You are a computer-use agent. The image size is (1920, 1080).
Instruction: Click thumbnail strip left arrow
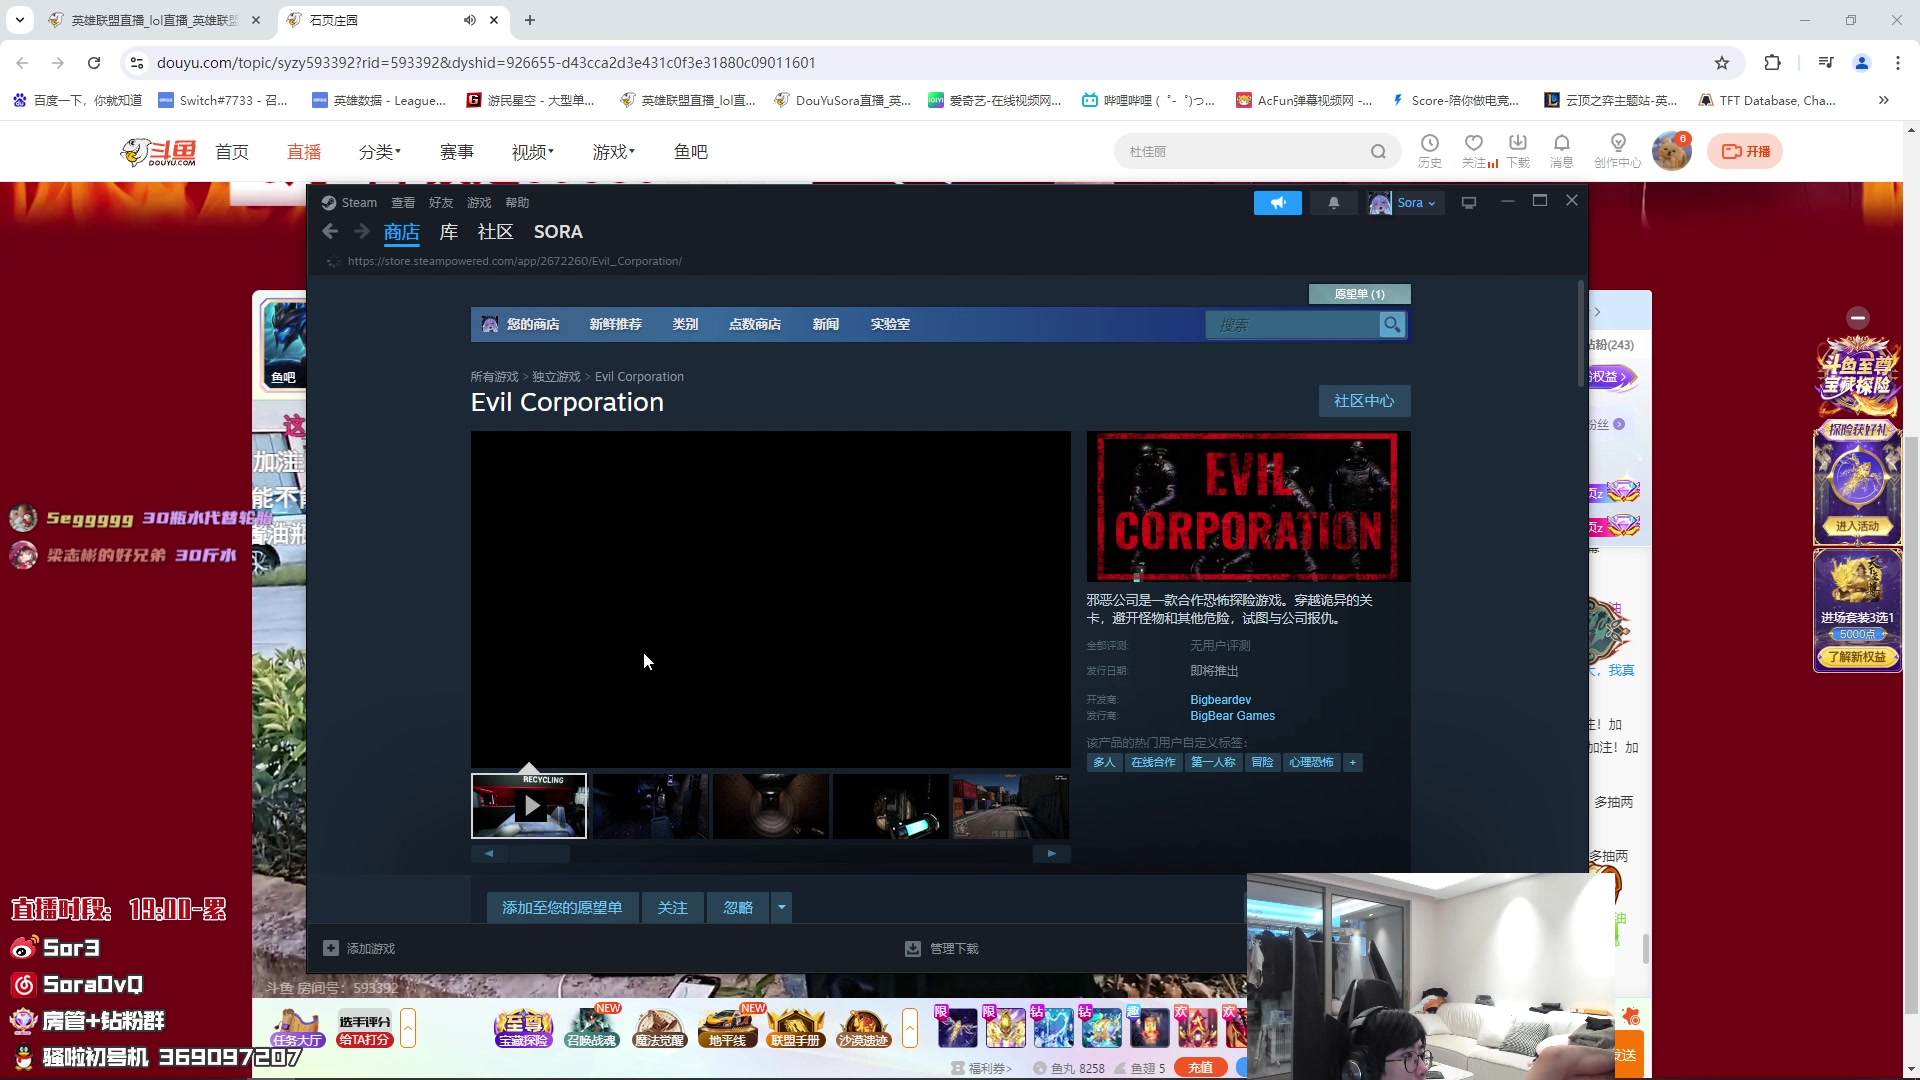pos(489,854)
